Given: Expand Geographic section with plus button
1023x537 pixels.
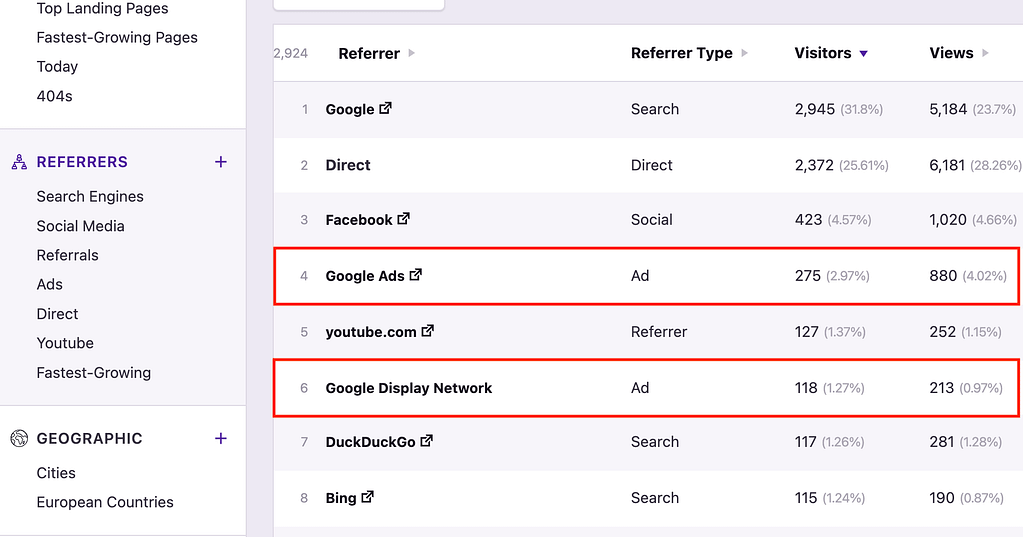Looking at the screenshot, I should 221,438.
